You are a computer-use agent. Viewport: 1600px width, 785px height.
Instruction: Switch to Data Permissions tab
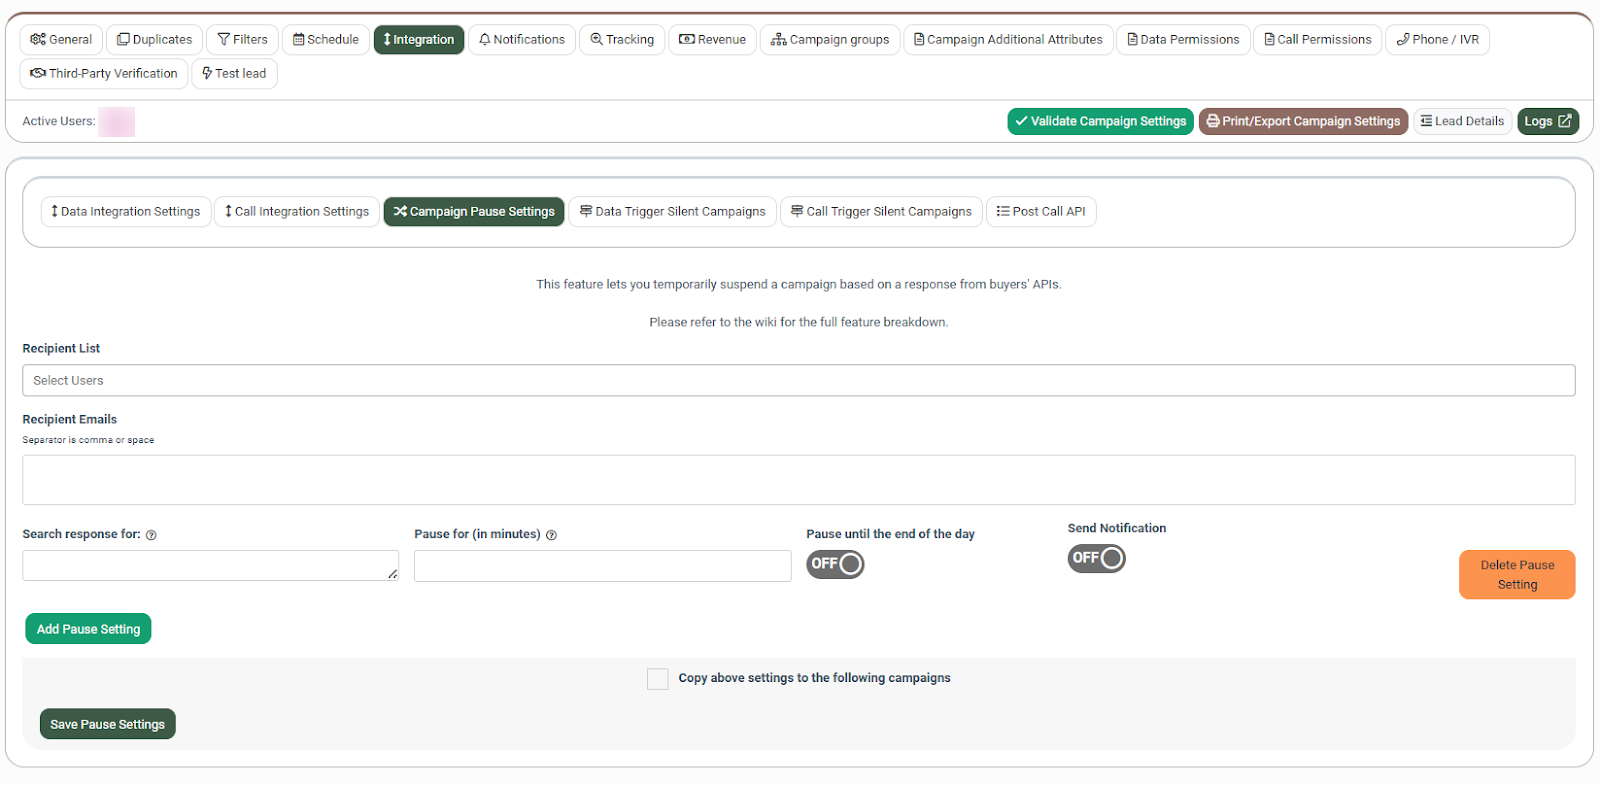[x=1183, y=40]
